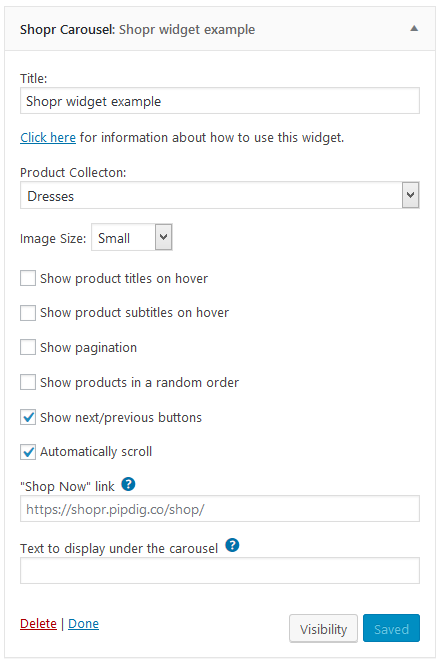The height and width of the screenshot is (664, 440).
Task: Enable Show products in a random order
Action: (28, 382)
